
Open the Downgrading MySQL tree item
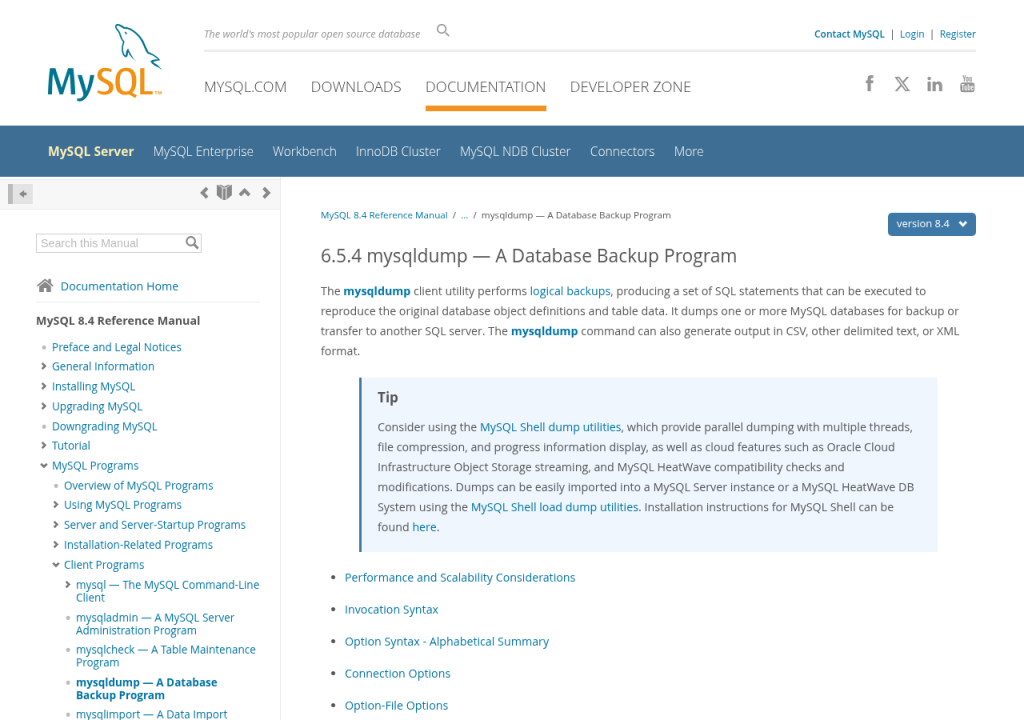pyautogui.click(x=104, y=426)
